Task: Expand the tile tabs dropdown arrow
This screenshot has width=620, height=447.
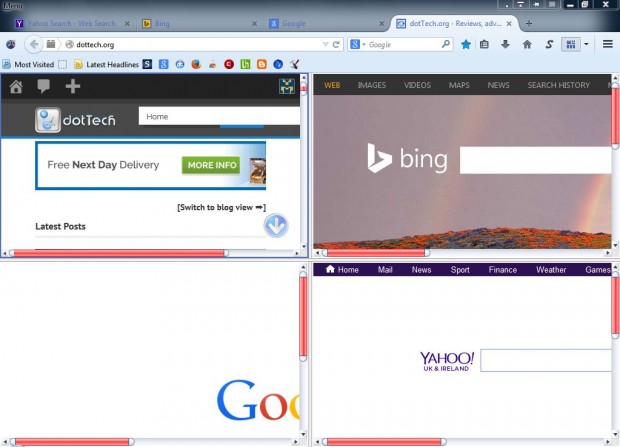Action: [x=586, y=44]
